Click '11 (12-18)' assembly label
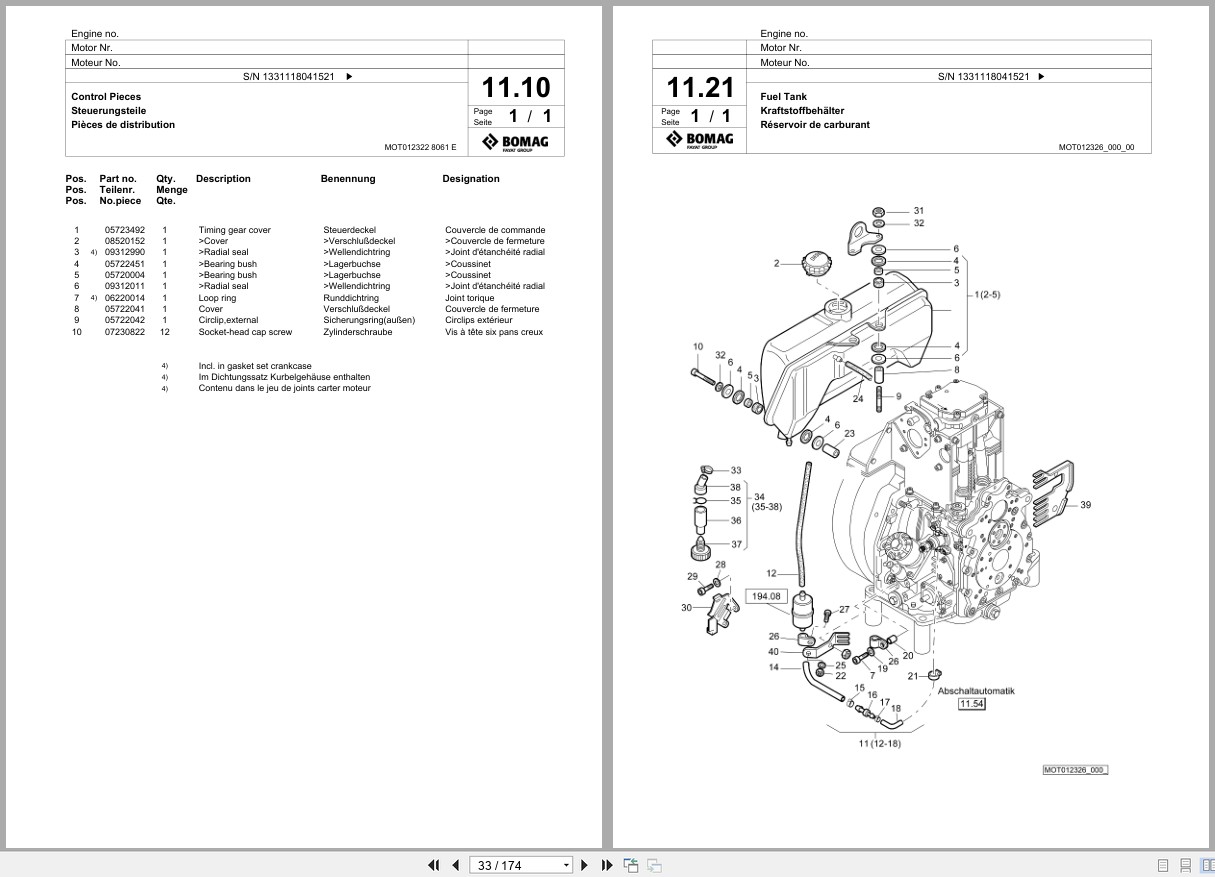Screen dimensions: 1215x877 (x=880, y=743)
